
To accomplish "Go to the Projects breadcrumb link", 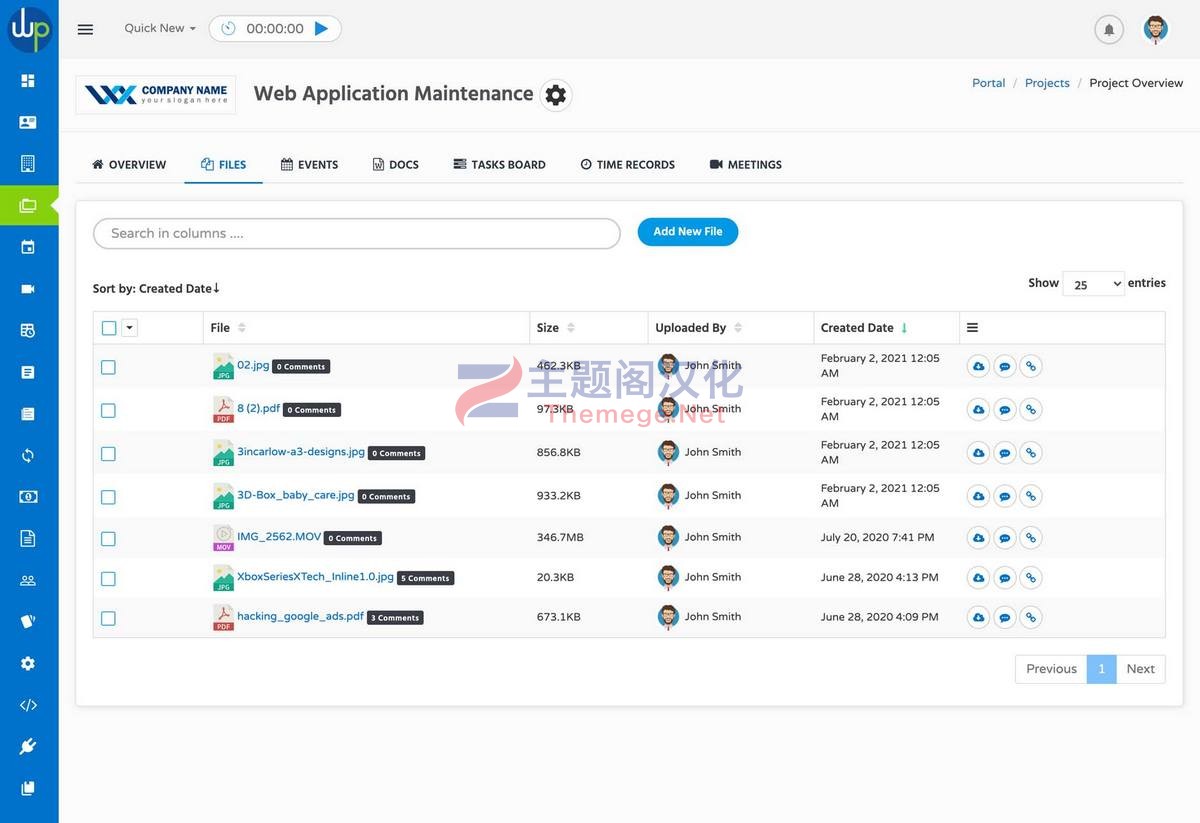I will [x=1047, y=83].
